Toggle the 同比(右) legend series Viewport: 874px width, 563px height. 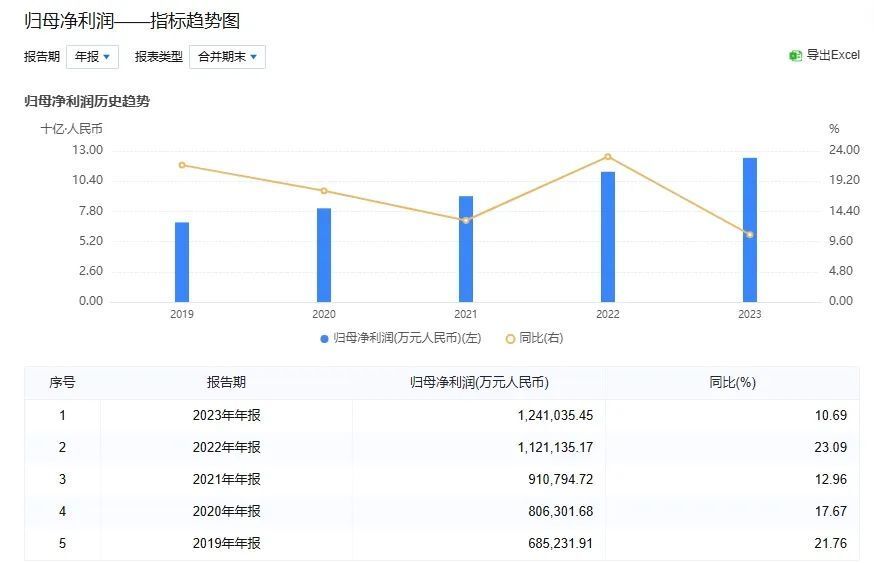point(534,338)
